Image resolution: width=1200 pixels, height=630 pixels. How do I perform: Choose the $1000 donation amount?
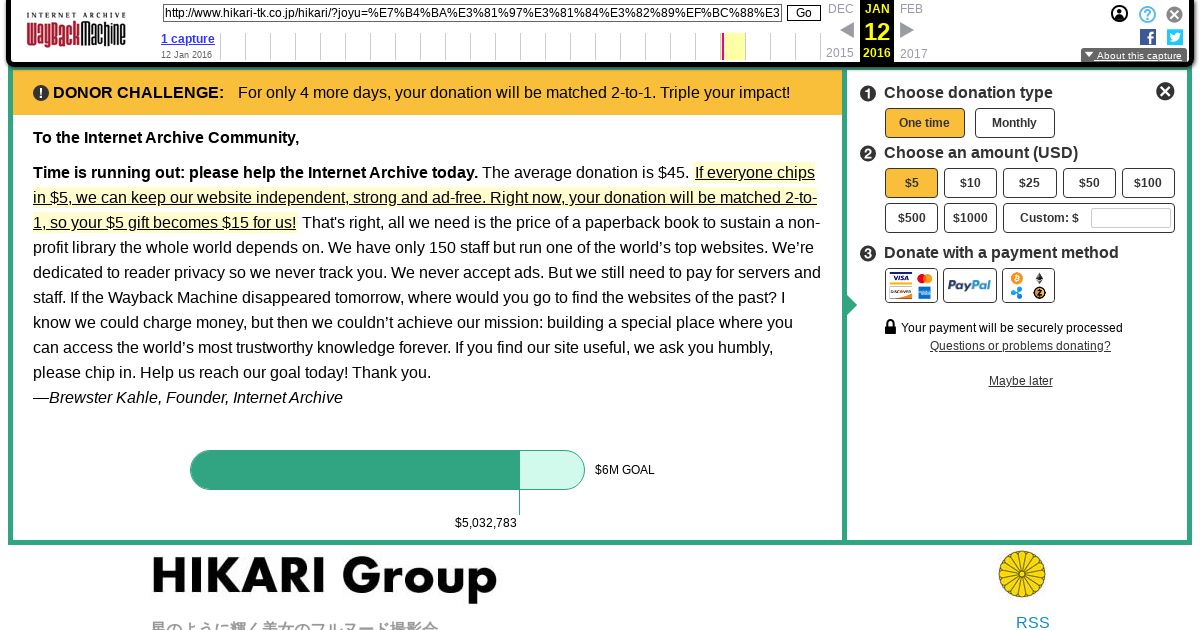pyautogui.click(x=970, y=218)
